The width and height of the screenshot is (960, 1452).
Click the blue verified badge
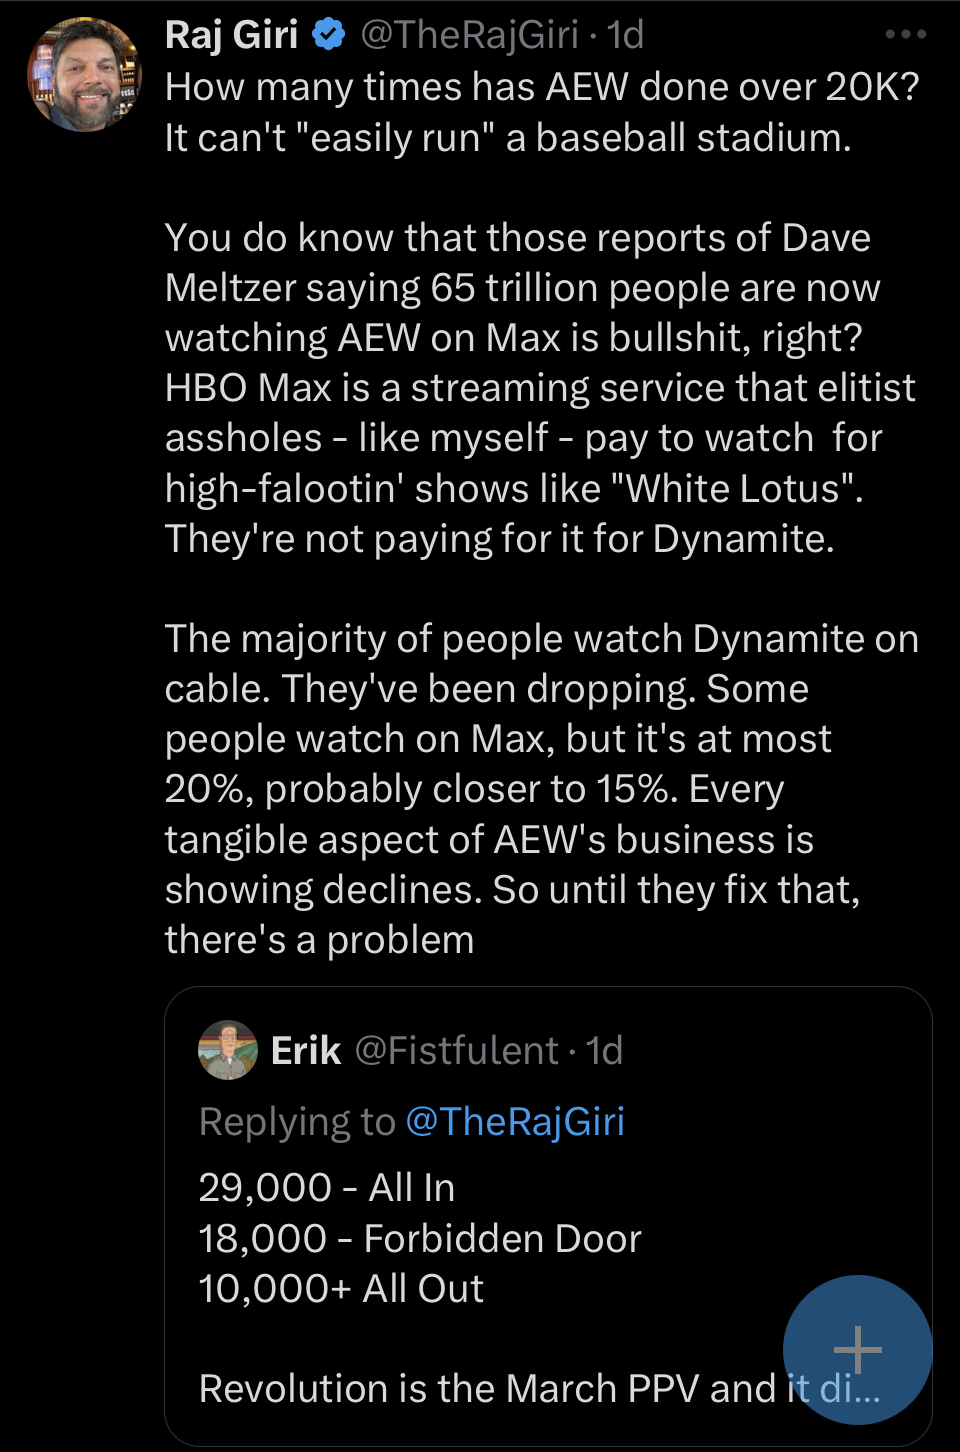[x=329, y=35]
